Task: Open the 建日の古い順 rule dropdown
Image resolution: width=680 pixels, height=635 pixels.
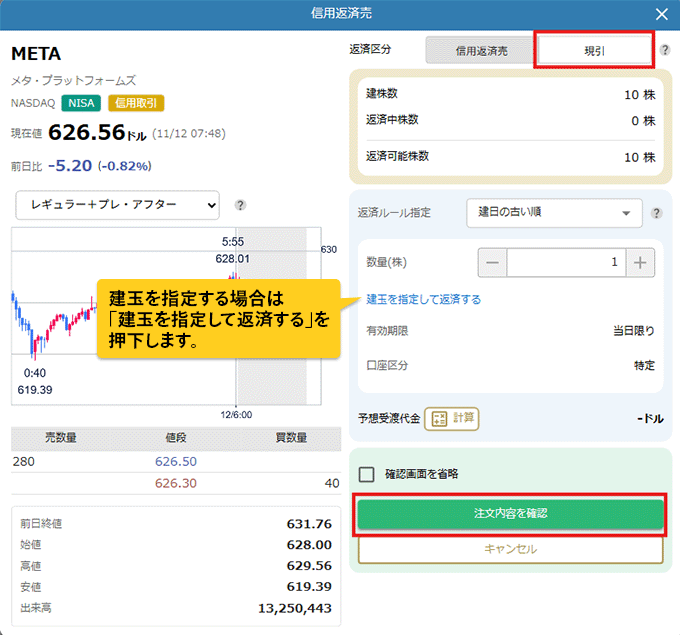Action: [x=554, y=213]
